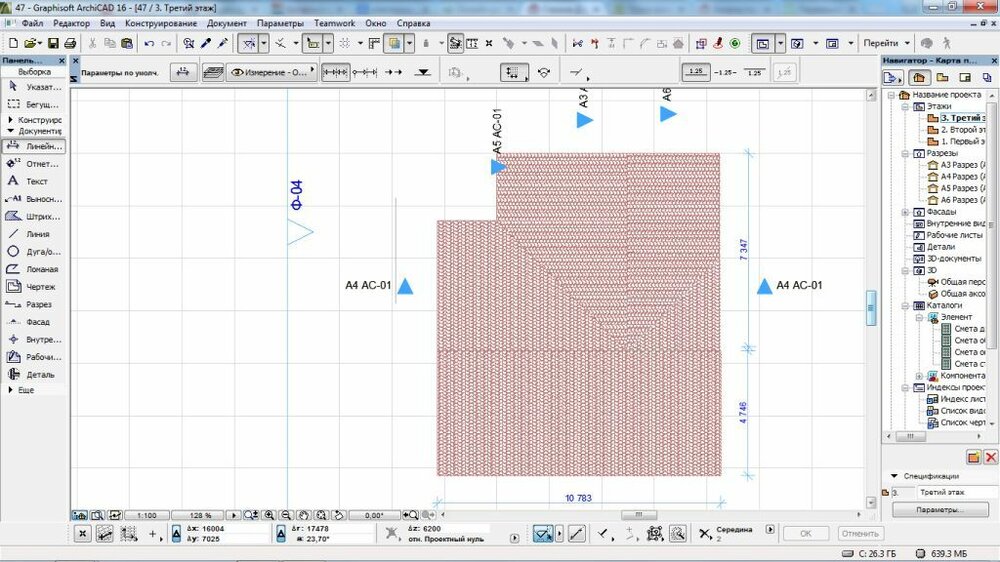Image resolution: width=1000 pixels, height=562 pixels.
Task: Select the Линия drawing tool
Action: point(35,234)
